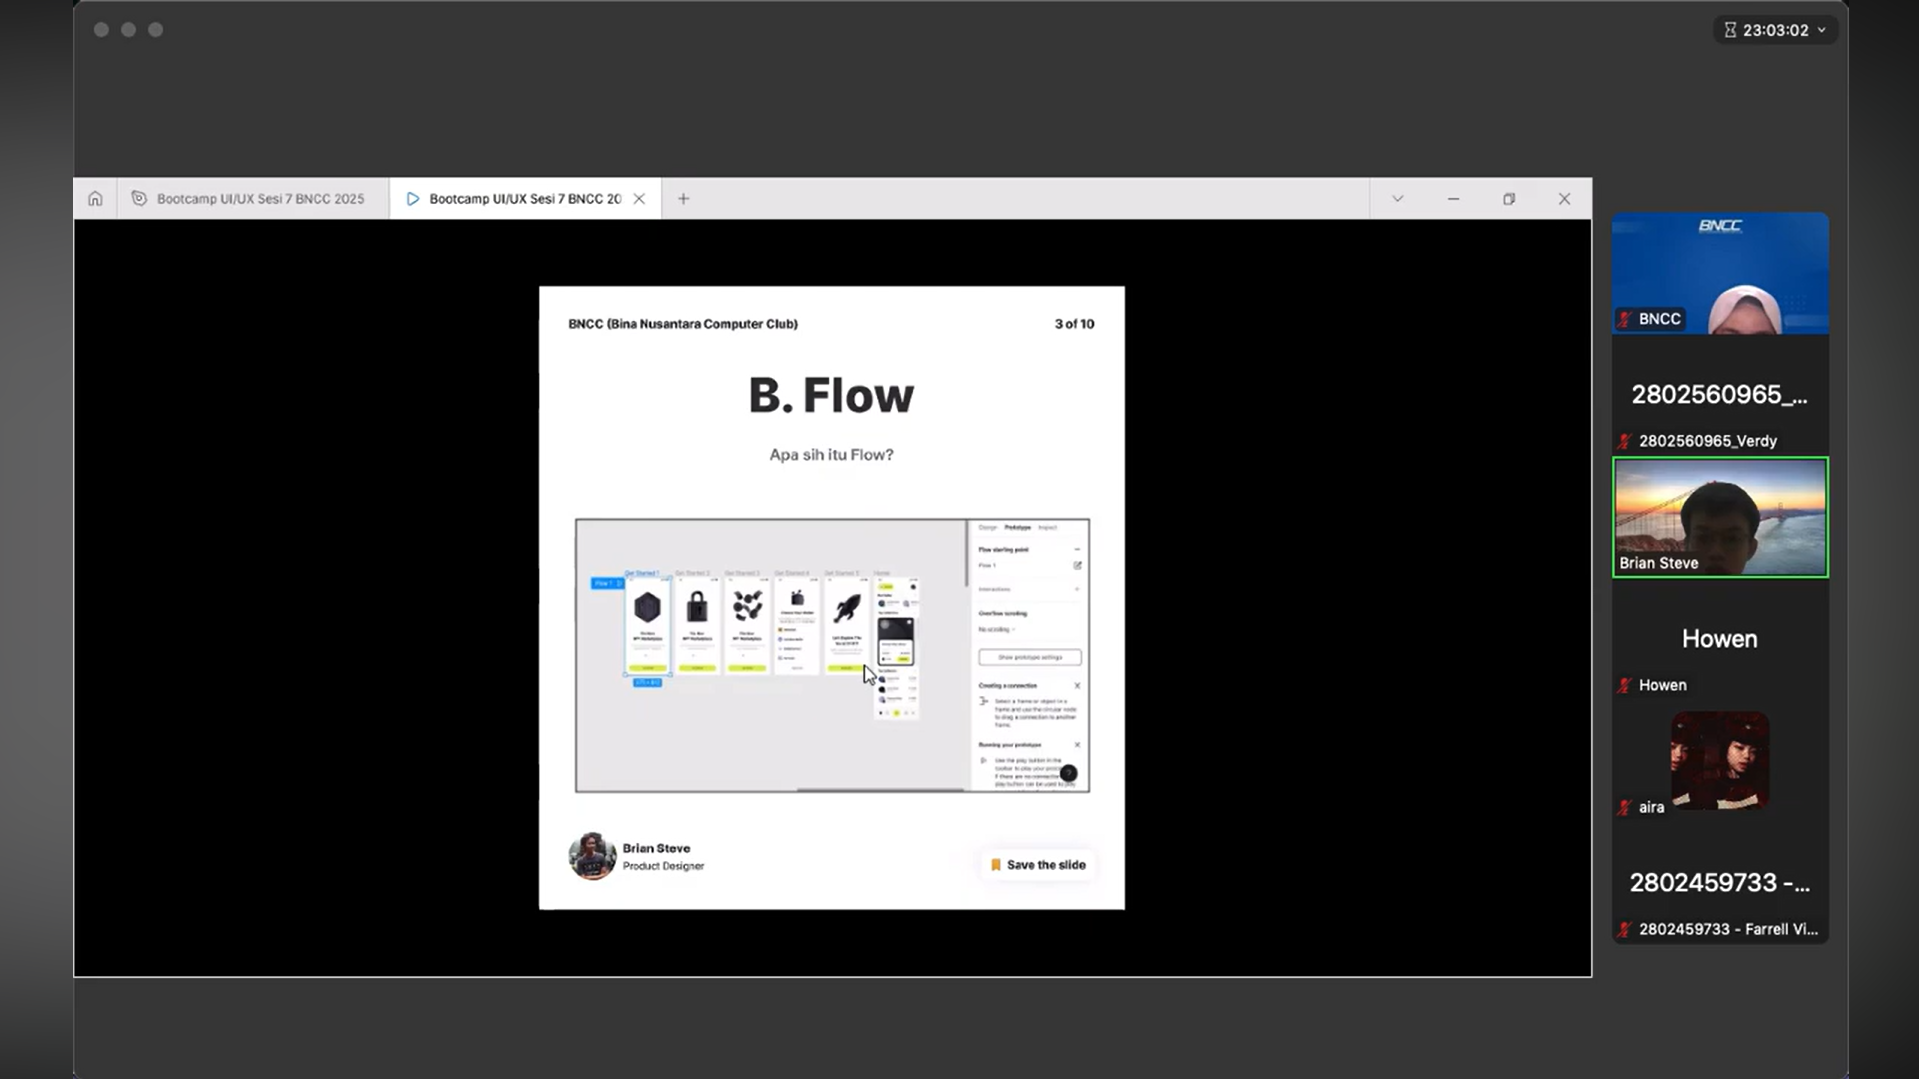Click the bookmark icon on Save the slide
This screenshot has height=1079, width=1919.
click(x=995, y=865)
